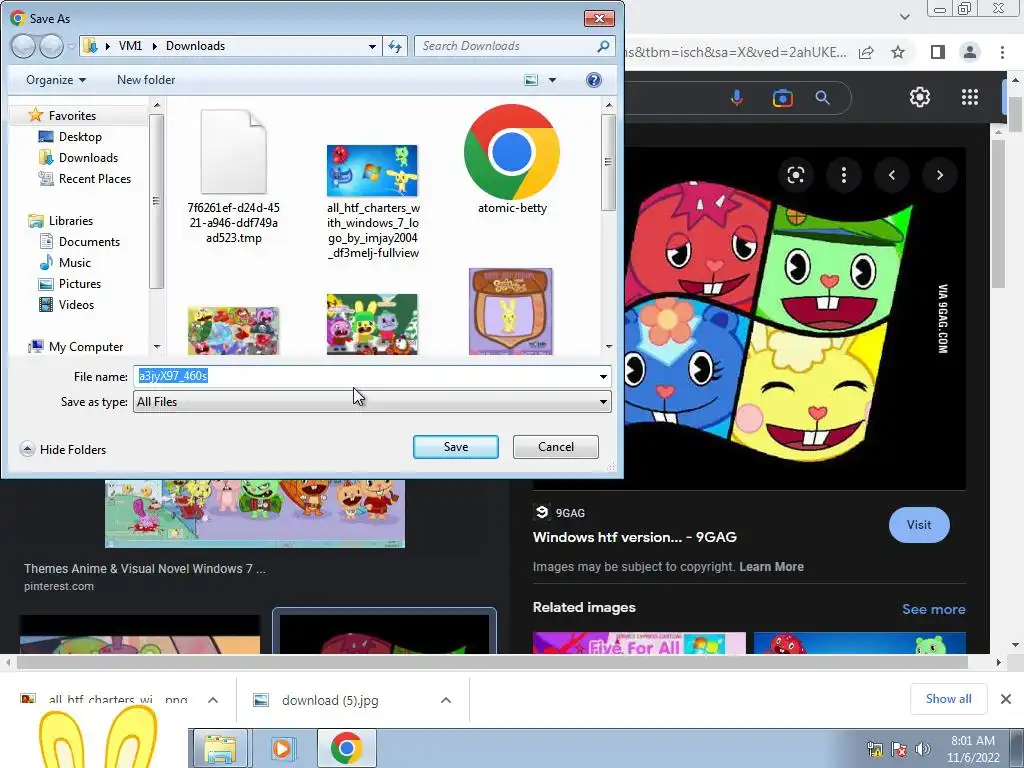Open the File name dropdown arrow

(x=603, y=376)
